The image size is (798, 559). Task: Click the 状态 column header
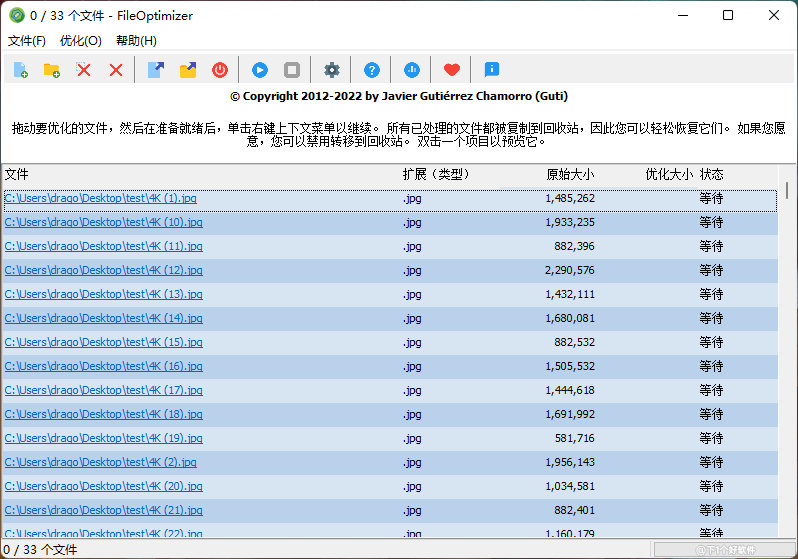(711, 175)
